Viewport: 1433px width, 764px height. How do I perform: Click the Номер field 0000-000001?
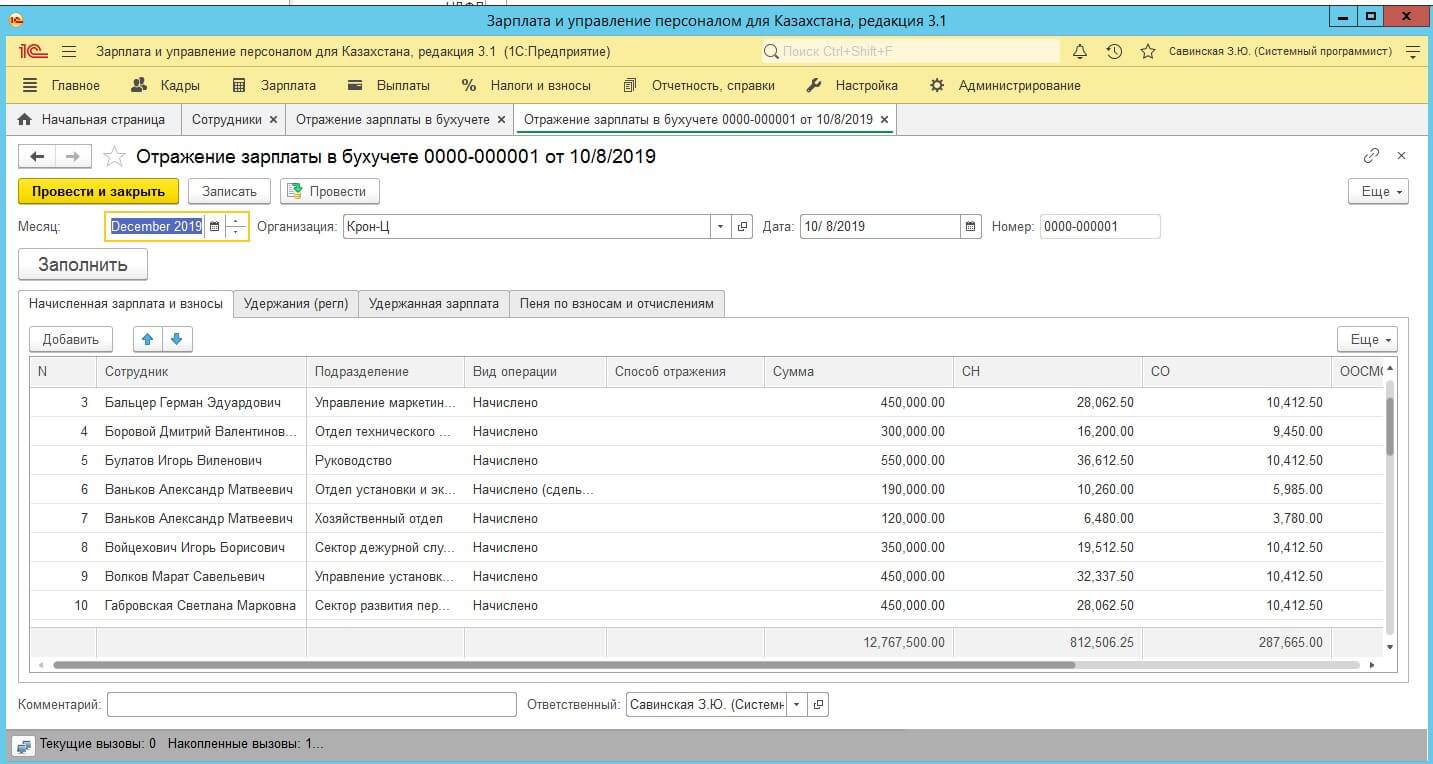1100,227
